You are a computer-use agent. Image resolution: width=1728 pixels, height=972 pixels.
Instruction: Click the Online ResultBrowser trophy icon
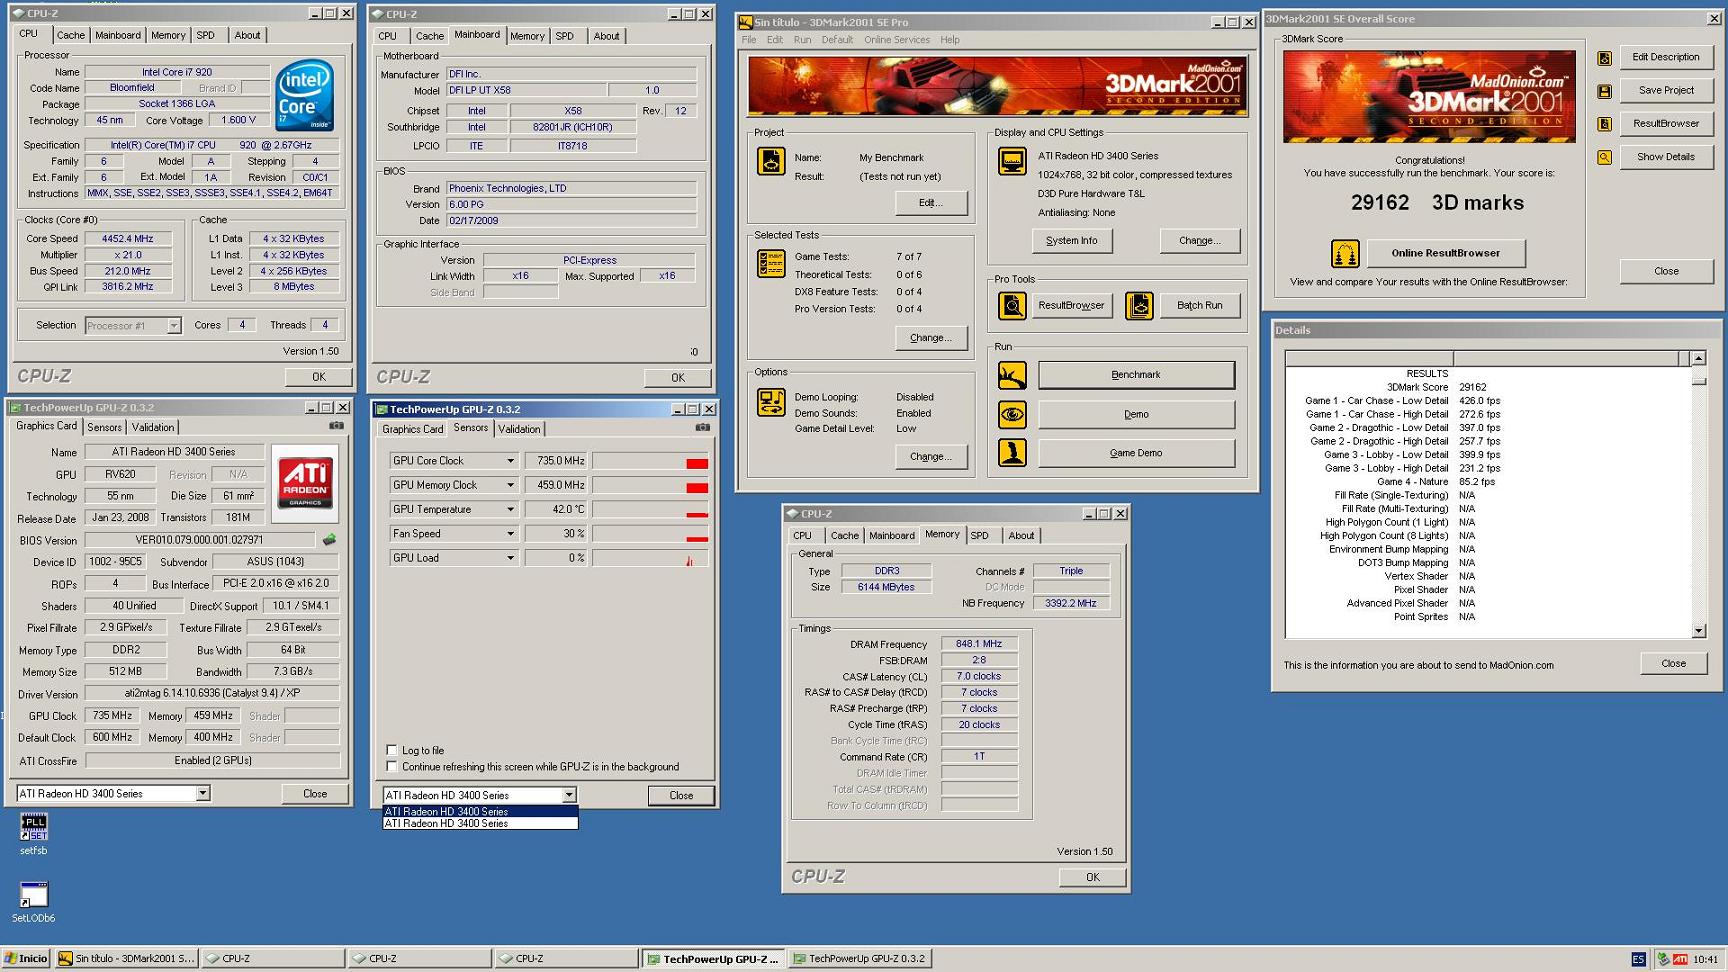pos(1345,253)
